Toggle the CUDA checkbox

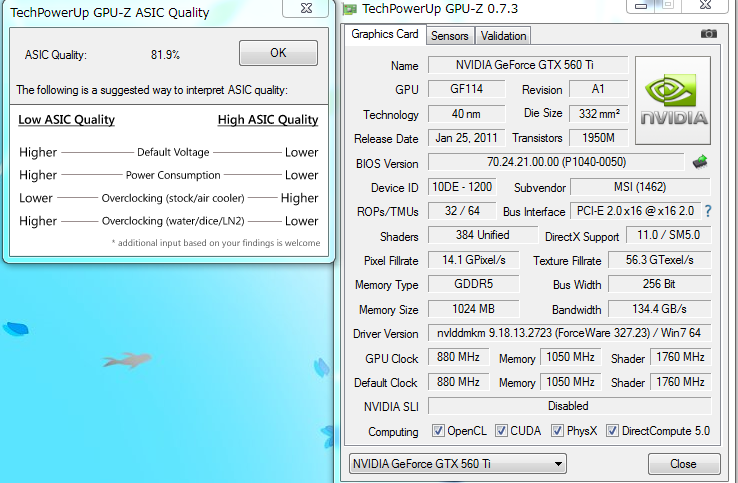[501, 430]
